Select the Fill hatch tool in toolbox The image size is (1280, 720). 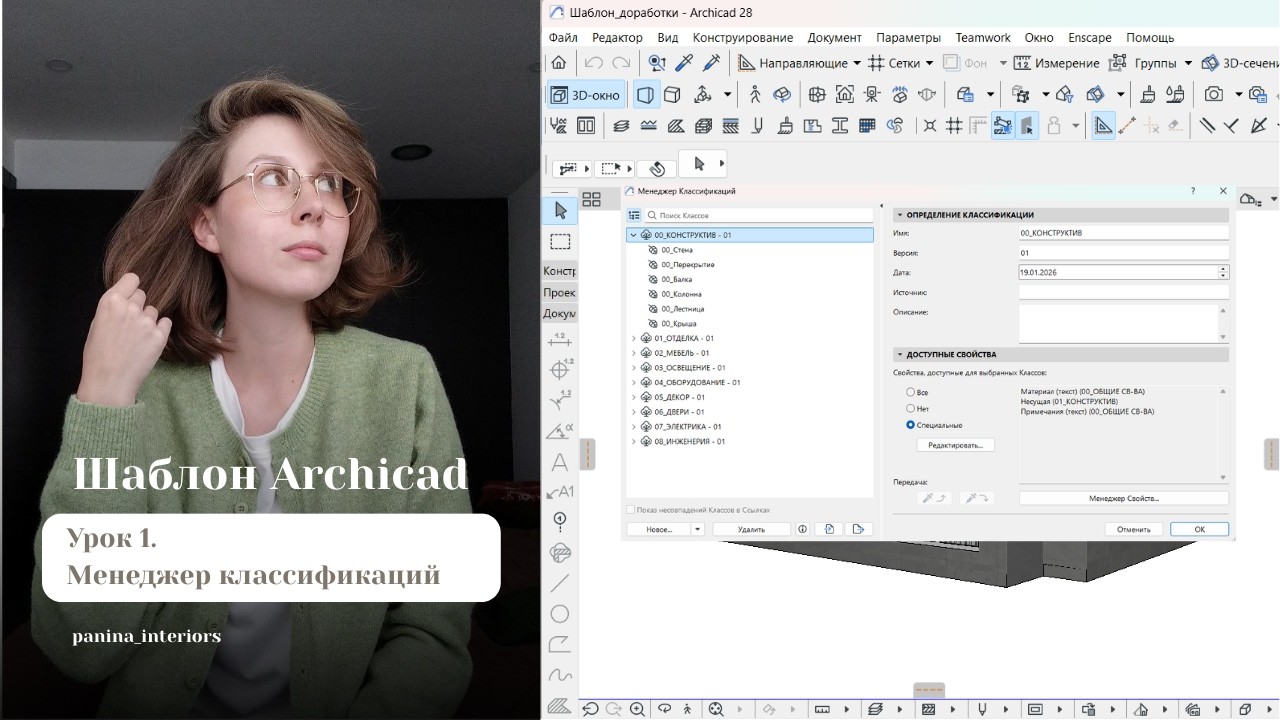tap(560, 704)
